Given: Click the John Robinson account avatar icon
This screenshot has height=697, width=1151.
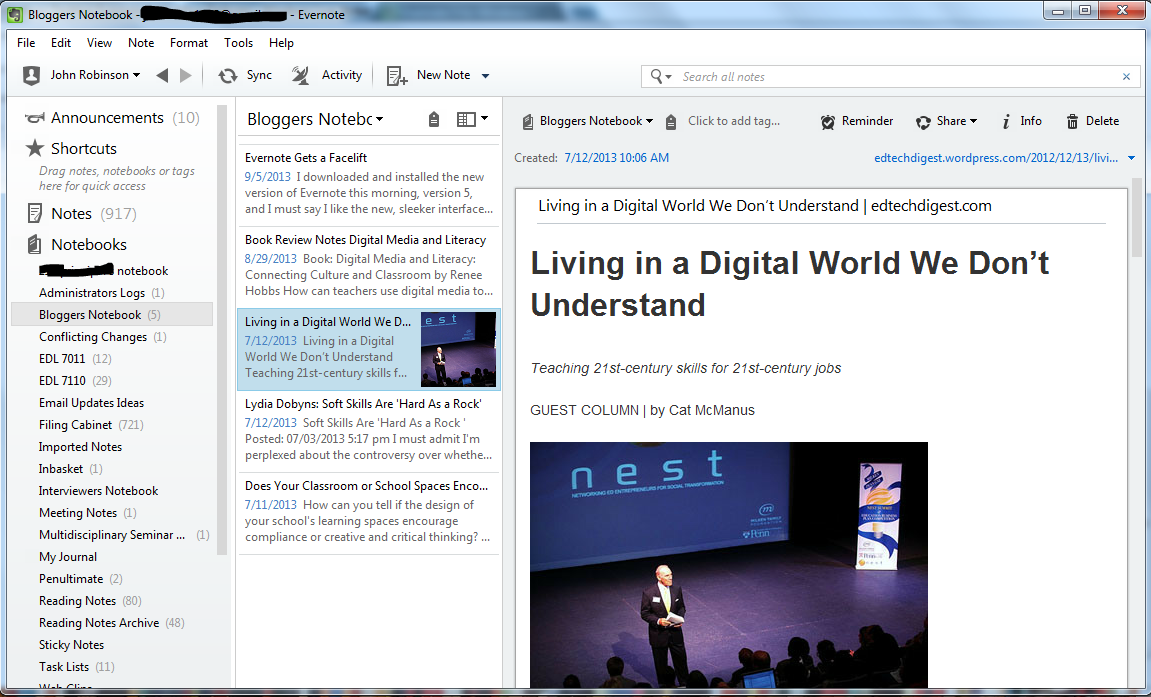Looking at the screenshot, I should click(x=32, y=75).
